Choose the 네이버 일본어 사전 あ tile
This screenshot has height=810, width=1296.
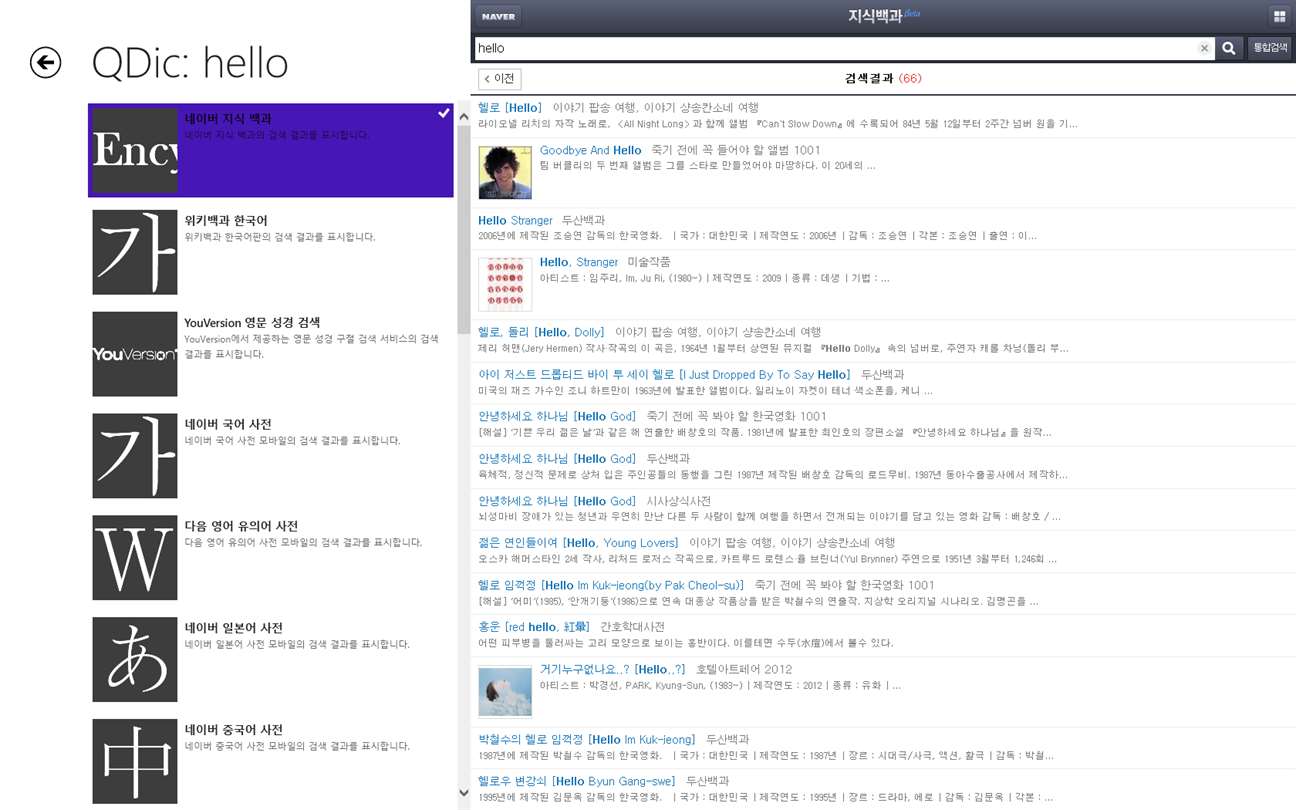click(271, 660)
